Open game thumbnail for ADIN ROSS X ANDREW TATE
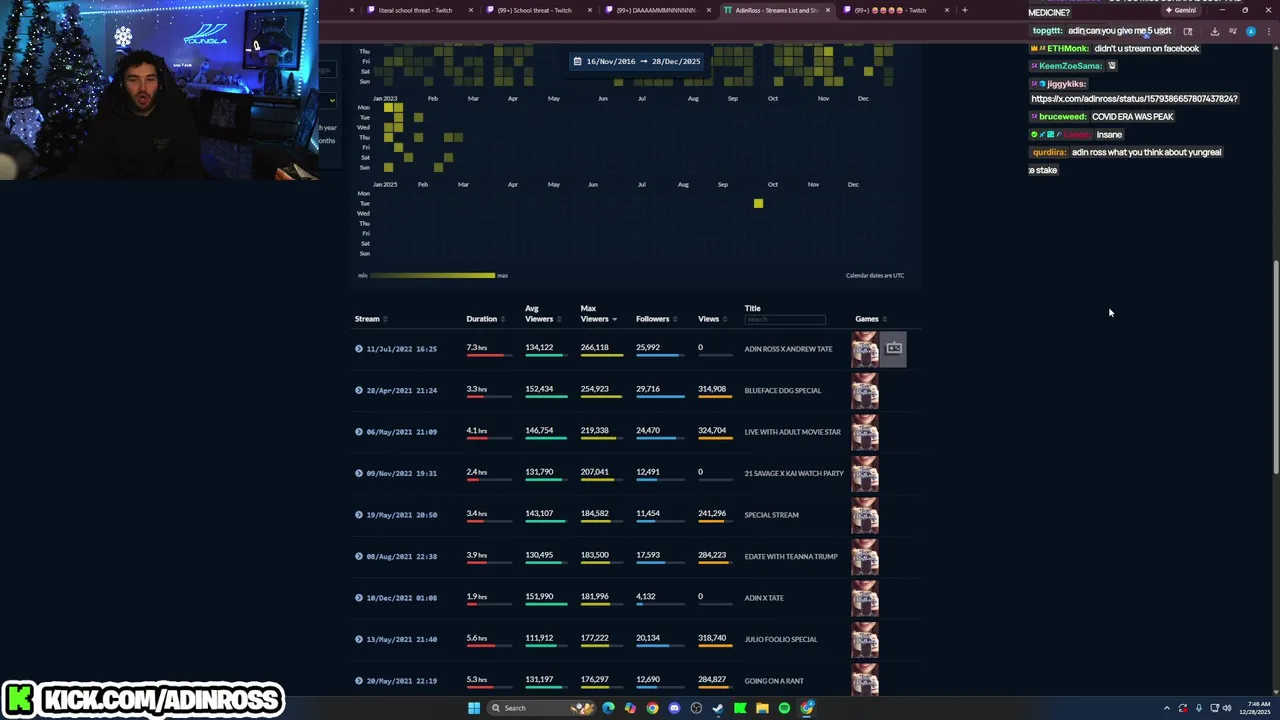Viewport: 1280px width, 720px height. click(865, 349)
